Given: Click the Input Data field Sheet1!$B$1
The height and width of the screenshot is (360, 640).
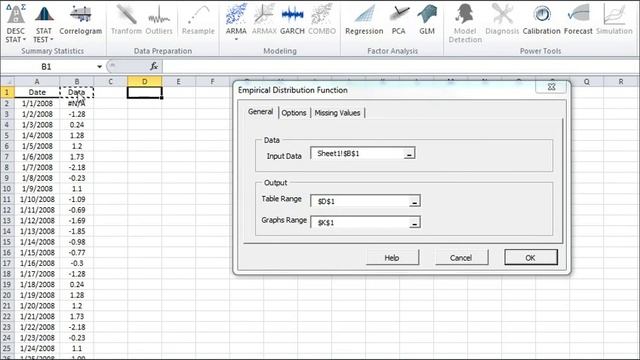Looking at the screenshot, I should (358, 153).
